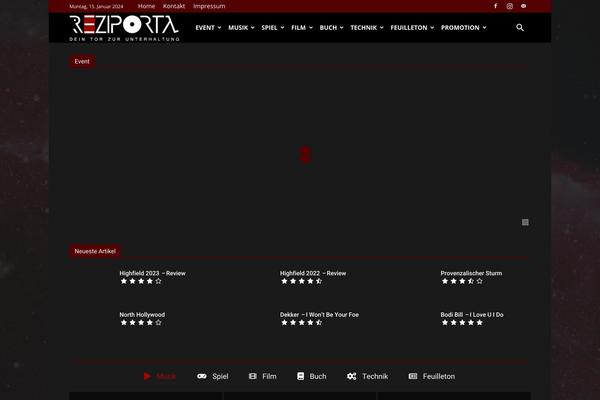This screenshot has width=600, height=400.
Task: Click the Musik play icon
Action: [x=147, y=376]
